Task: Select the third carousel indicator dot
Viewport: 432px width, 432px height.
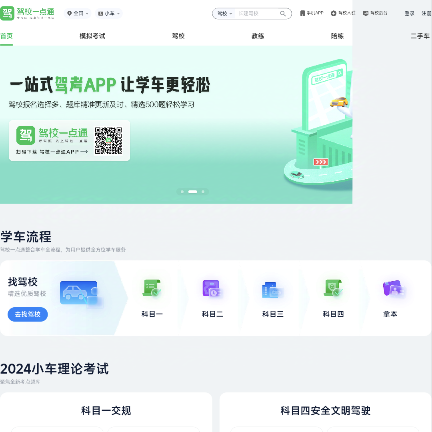Action: 203,191
